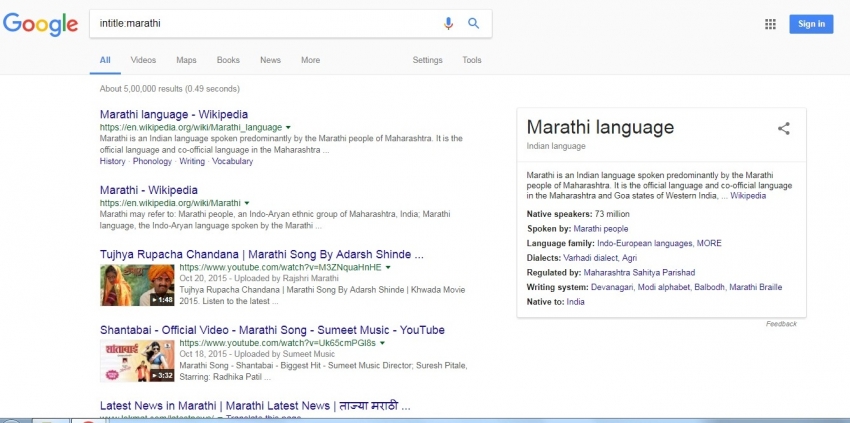This screenshot has width=850, height=423.
Task: Open search Tools options
Action: [472, 60]
